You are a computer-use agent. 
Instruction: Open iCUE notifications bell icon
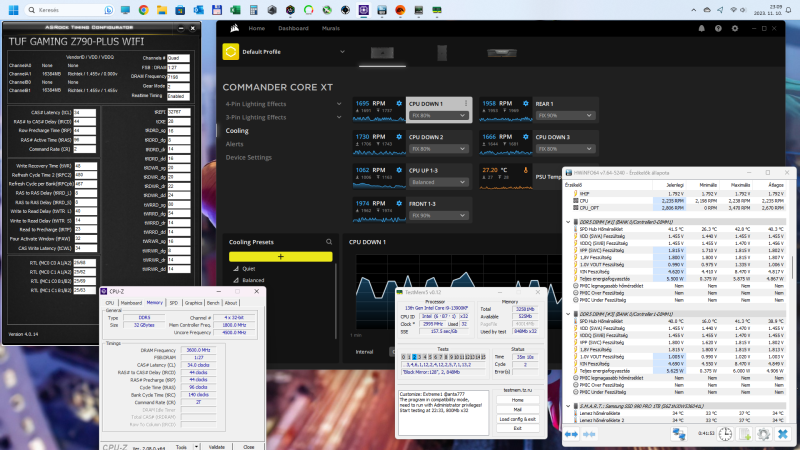pos(702,29)
